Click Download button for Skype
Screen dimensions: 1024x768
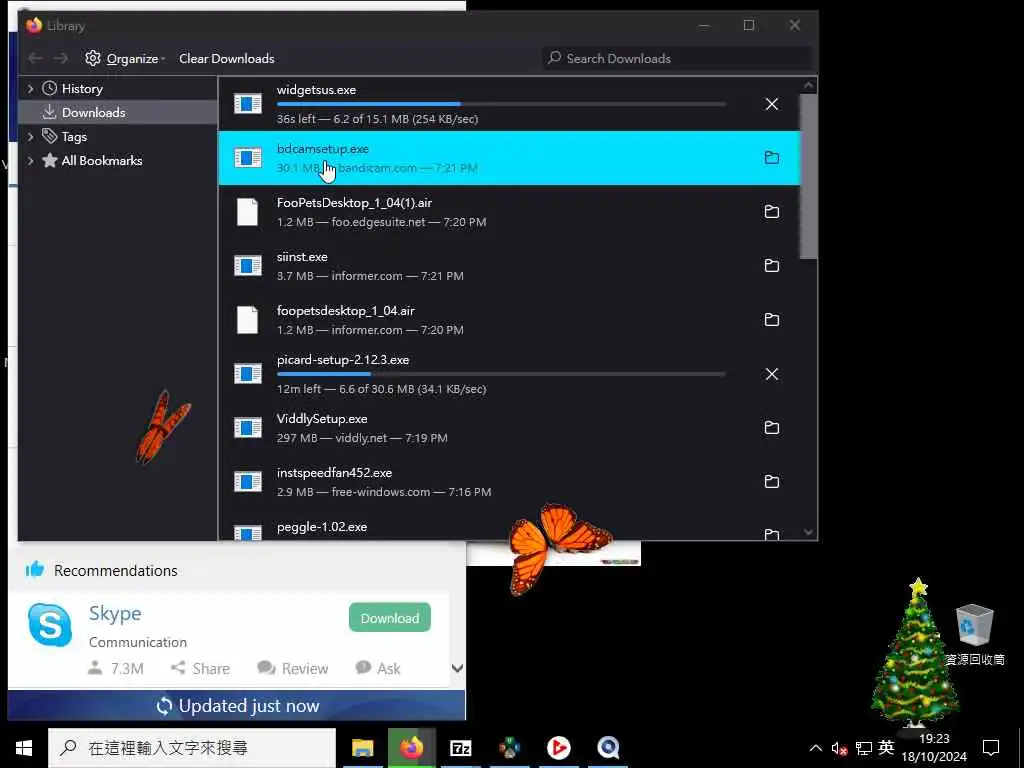390,618
